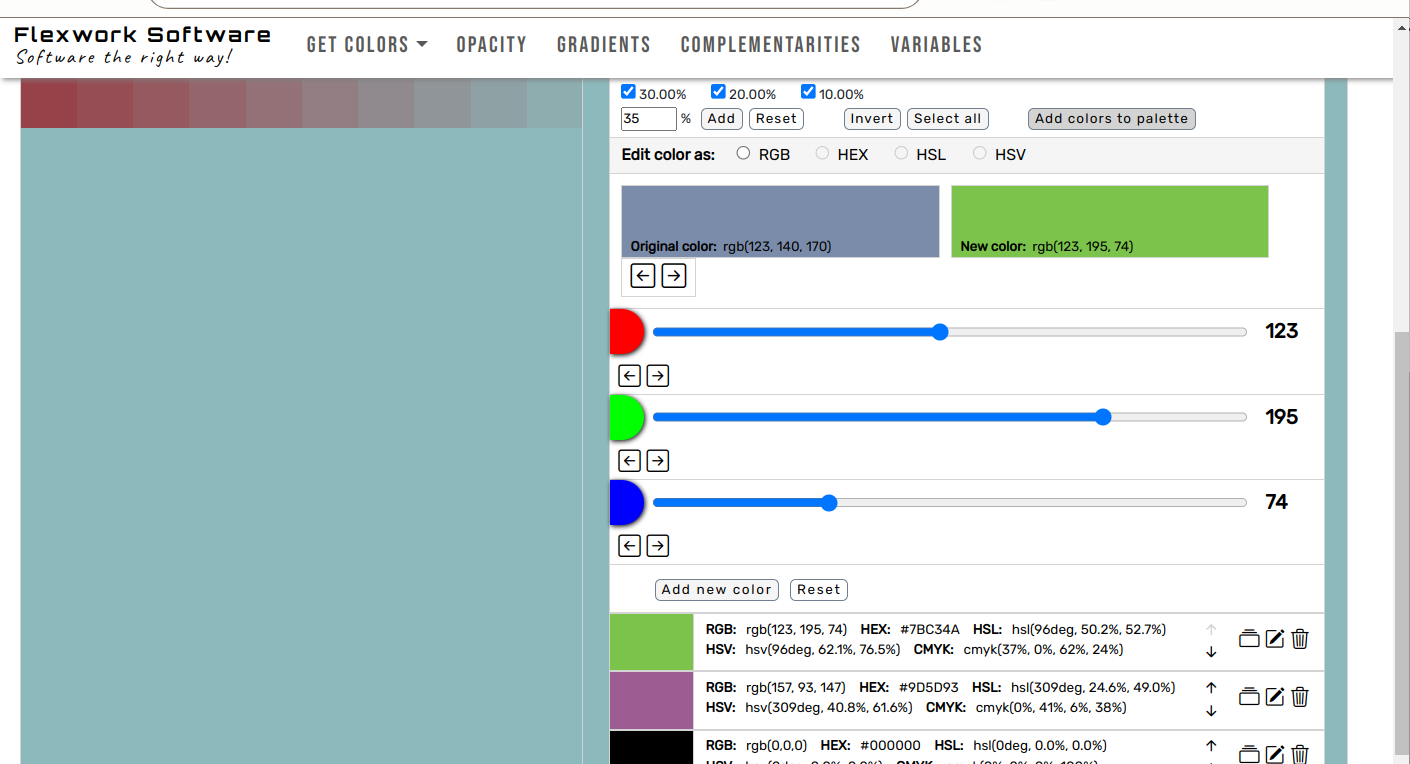This screenshot has width=1410, height=764.
Task: Click the black #000000 palette swatch
Action: (651, 748)
